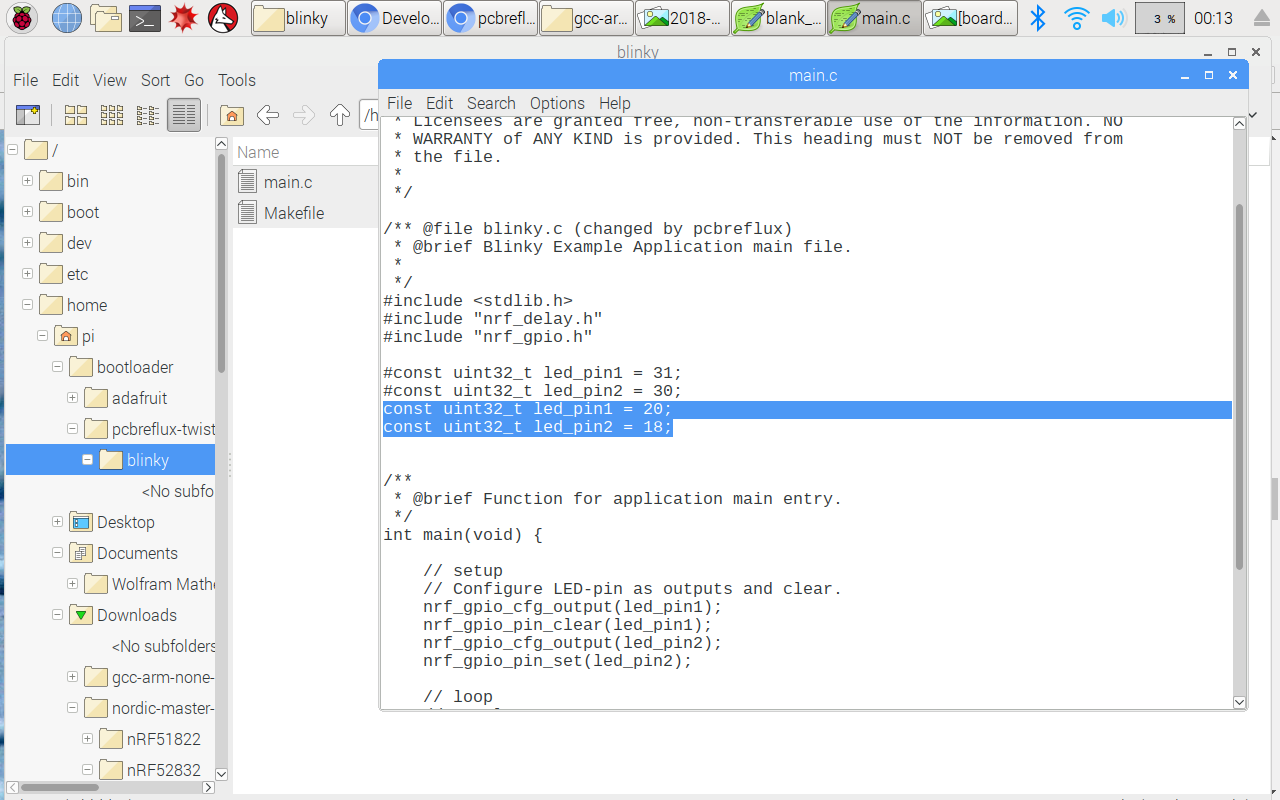Collapse the pi folder tree node
Viewport: 1280px width, 800px height.
coord(43,336)
